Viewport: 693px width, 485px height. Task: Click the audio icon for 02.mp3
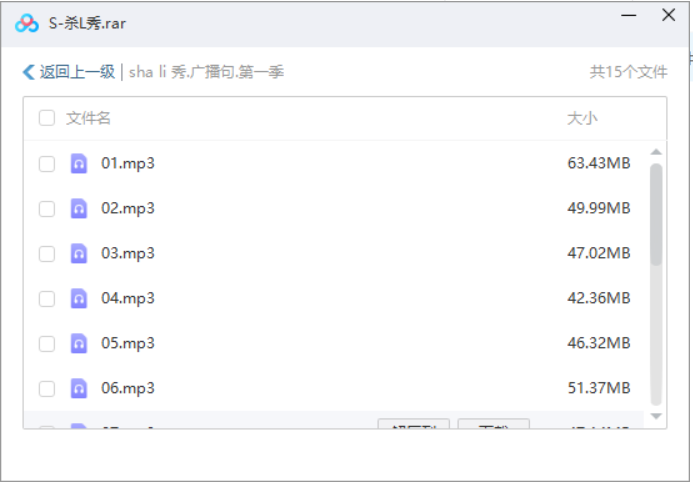tap(79, 209)
